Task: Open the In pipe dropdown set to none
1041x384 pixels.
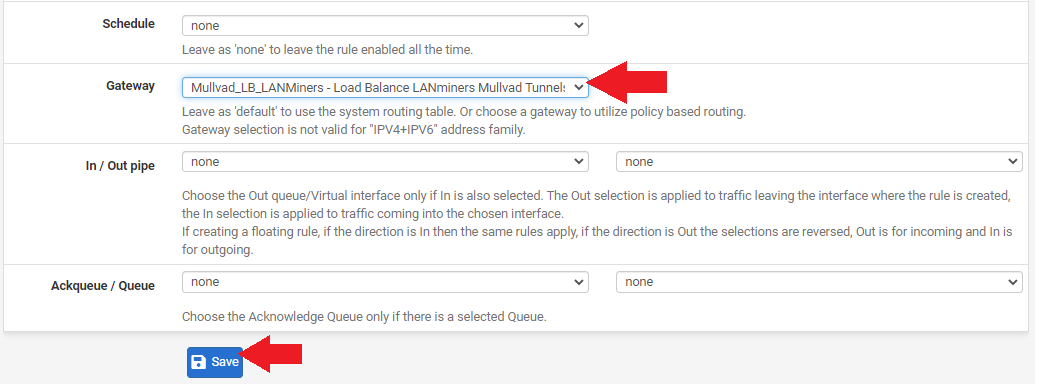Action: point(385,161)
